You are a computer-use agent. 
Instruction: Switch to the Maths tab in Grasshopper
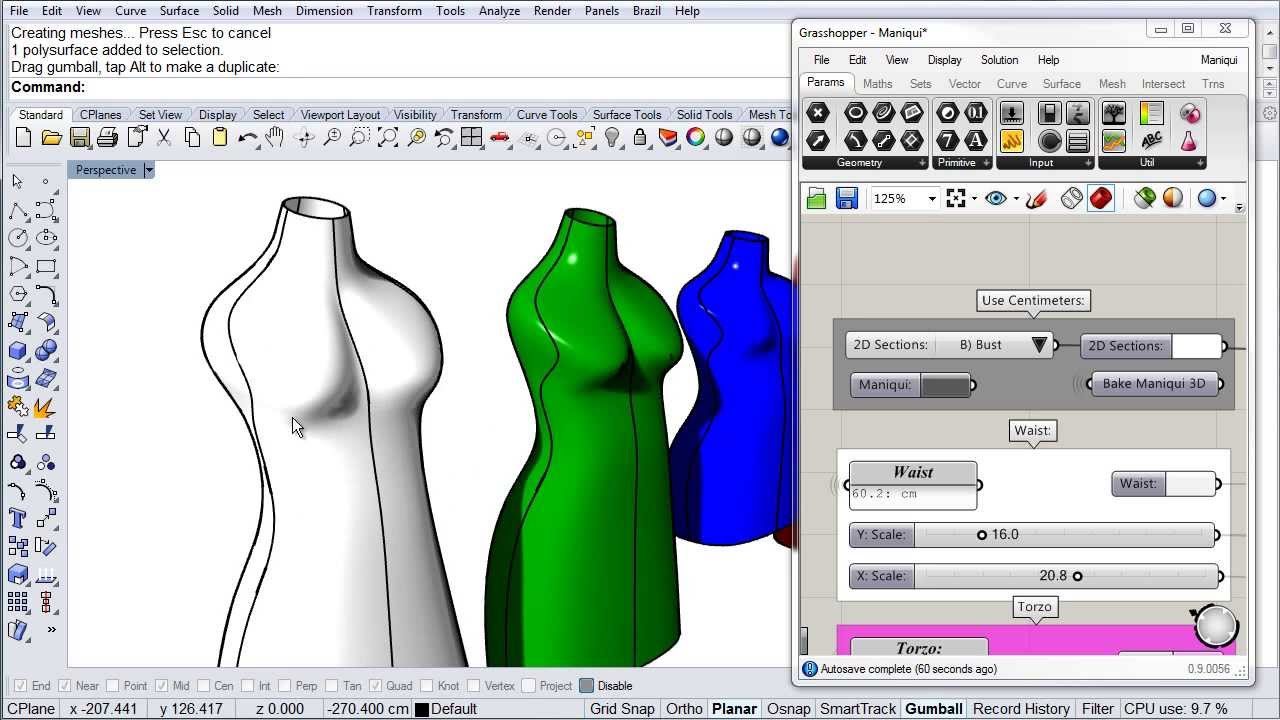coord(877,84)
